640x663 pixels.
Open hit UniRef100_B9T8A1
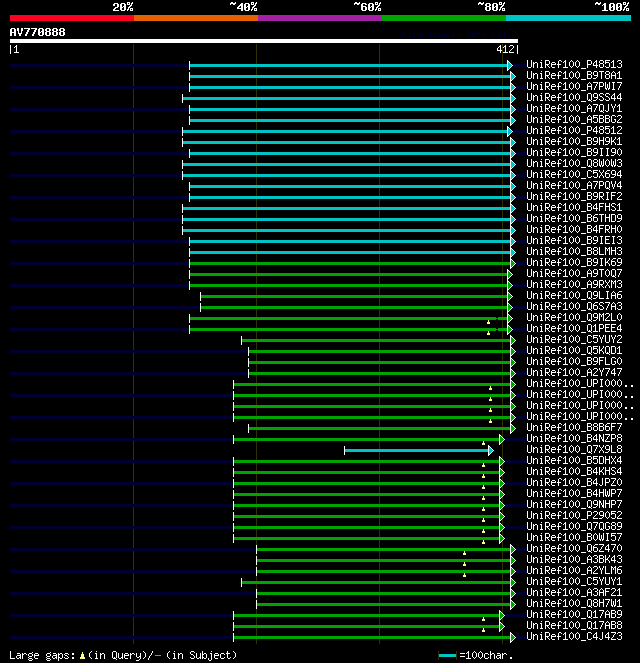(x=574, y=75)
